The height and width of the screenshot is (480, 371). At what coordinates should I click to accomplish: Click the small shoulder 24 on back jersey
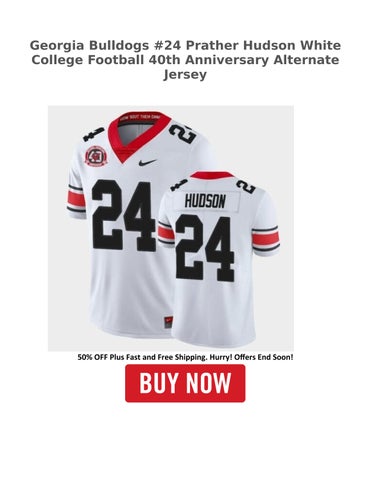[246, 186]
